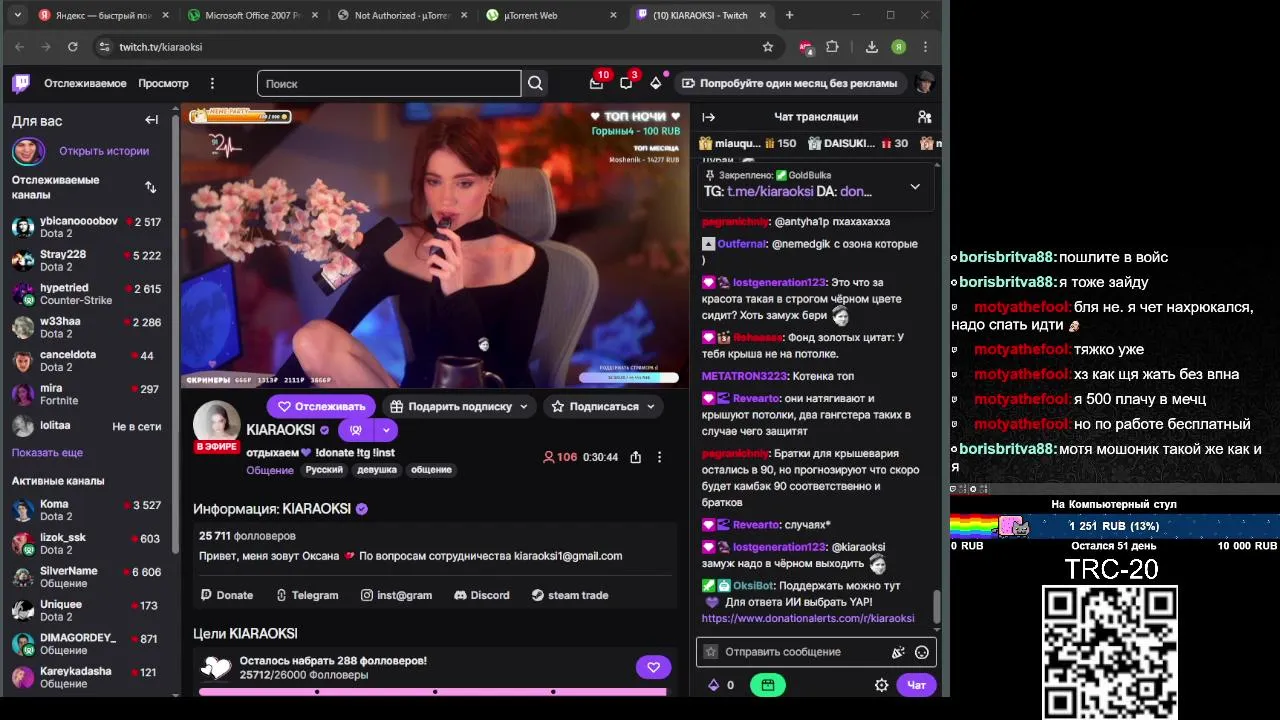Screen dimensions: 1280x720
Task: Click the Отправить сообщение chat input
Action: click(816, 652)
